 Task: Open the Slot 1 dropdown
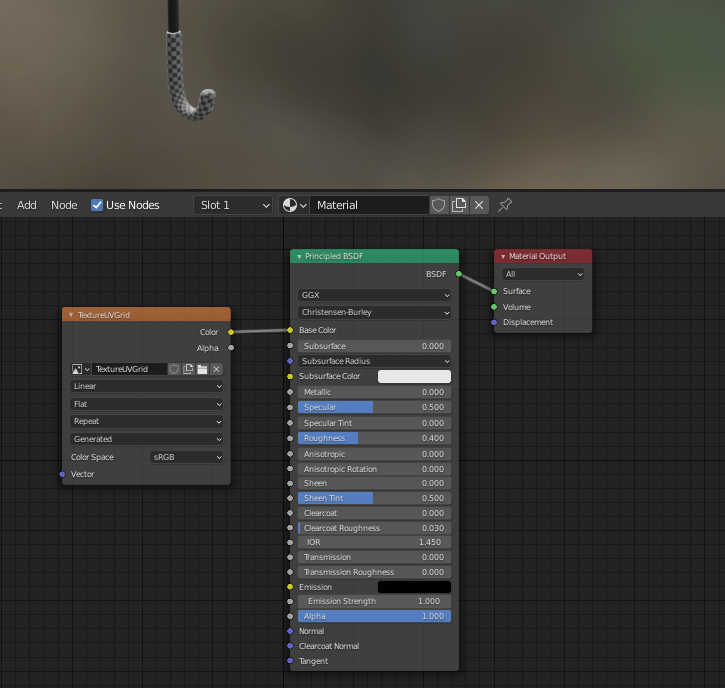pyautogui.click(x=233, y=205)
